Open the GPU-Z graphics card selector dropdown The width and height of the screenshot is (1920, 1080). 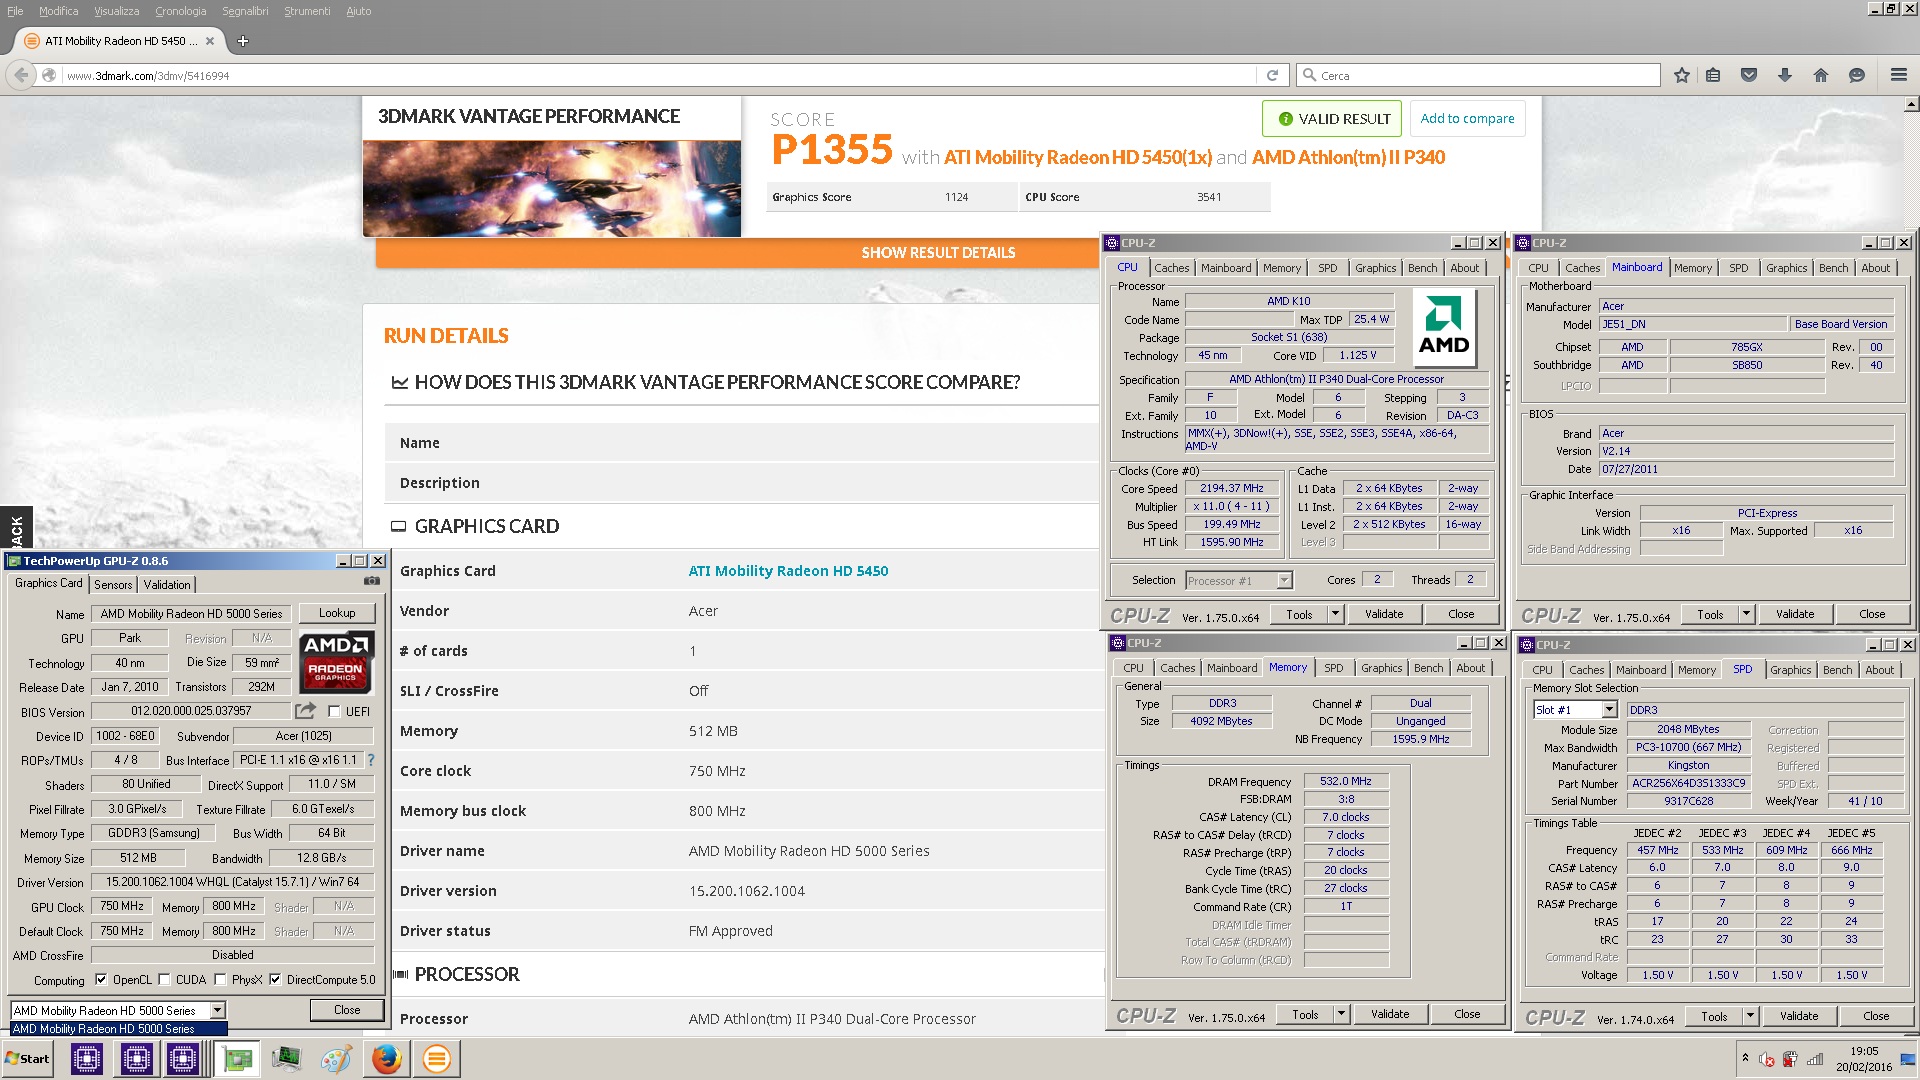217,1010
